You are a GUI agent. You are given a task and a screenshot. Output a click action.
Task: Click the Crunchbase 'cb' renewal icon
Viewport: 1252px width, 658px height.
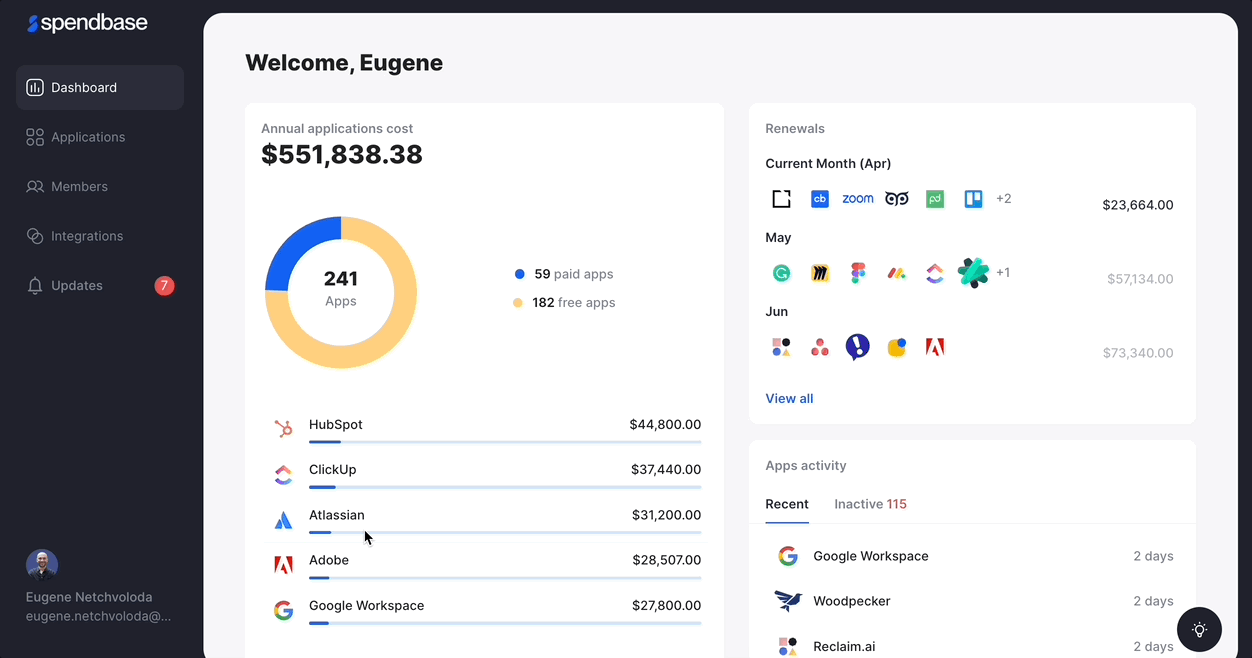click(x=819, y=199)
